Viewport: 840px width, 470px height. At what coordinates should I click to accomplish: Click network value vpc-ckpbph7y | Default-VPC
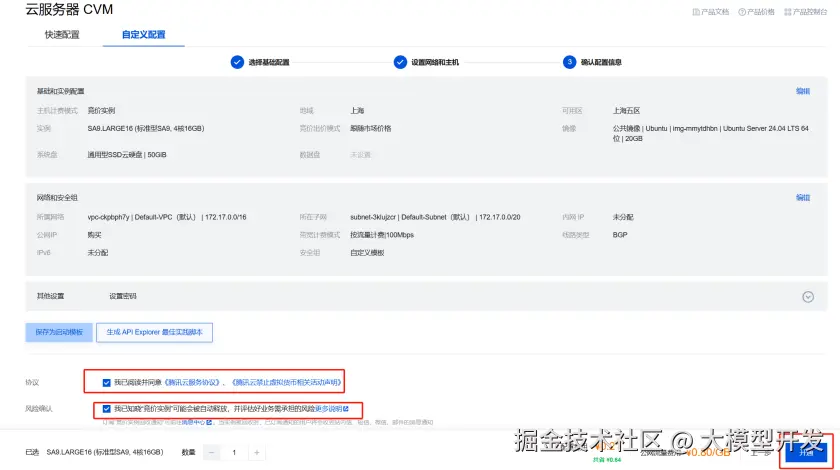(x=167, y=218)
